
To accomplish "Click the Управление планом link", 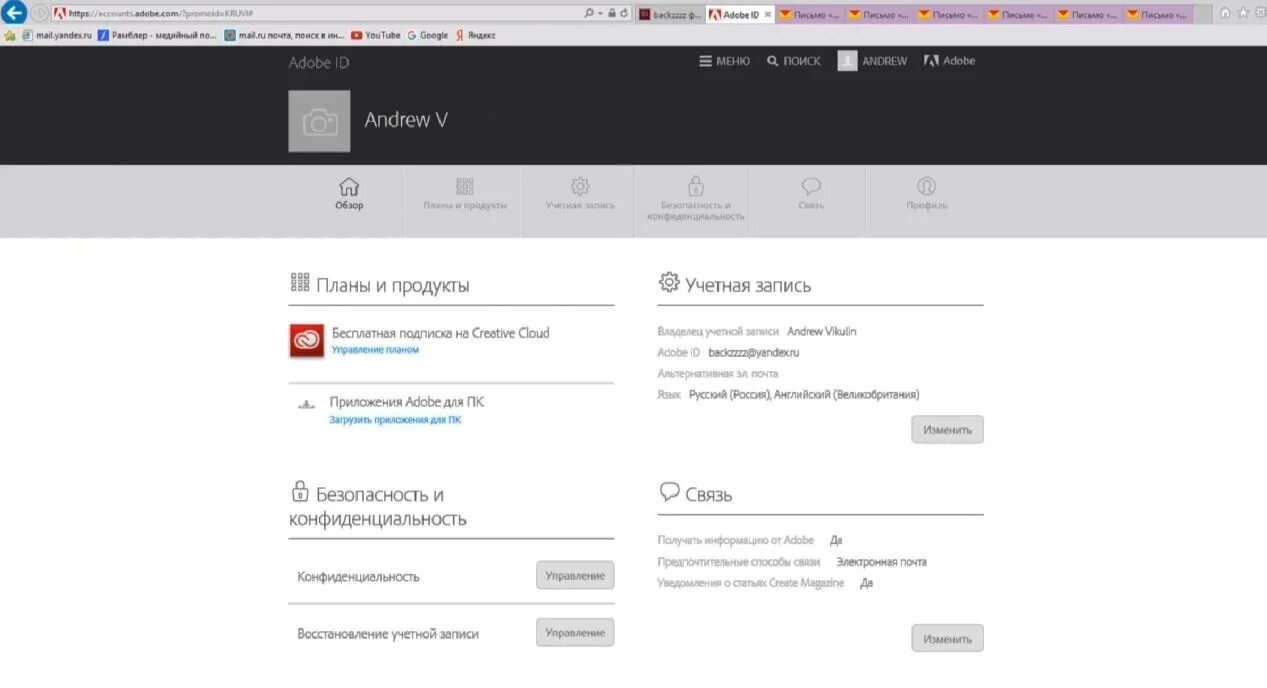I will click(375, 350).
